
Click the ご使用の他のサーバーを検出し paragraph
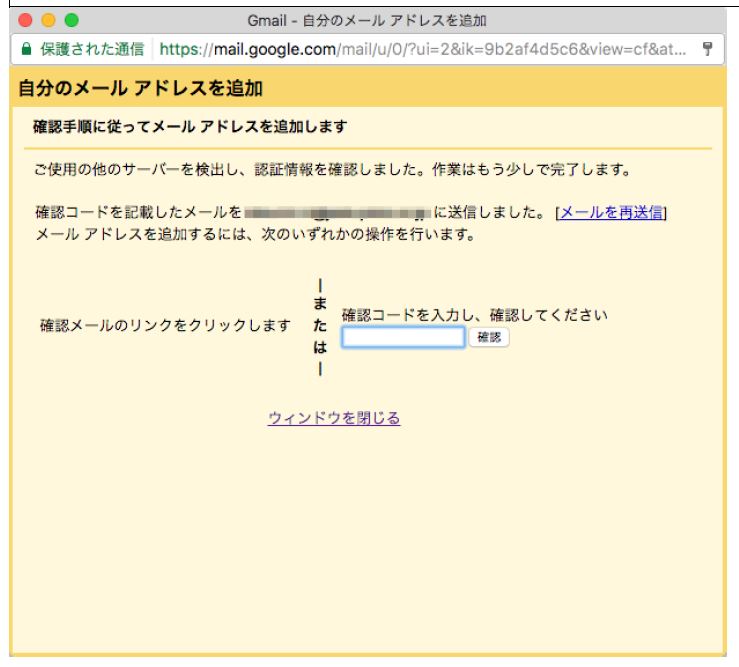pyautogui.click(x=332, y=169)
